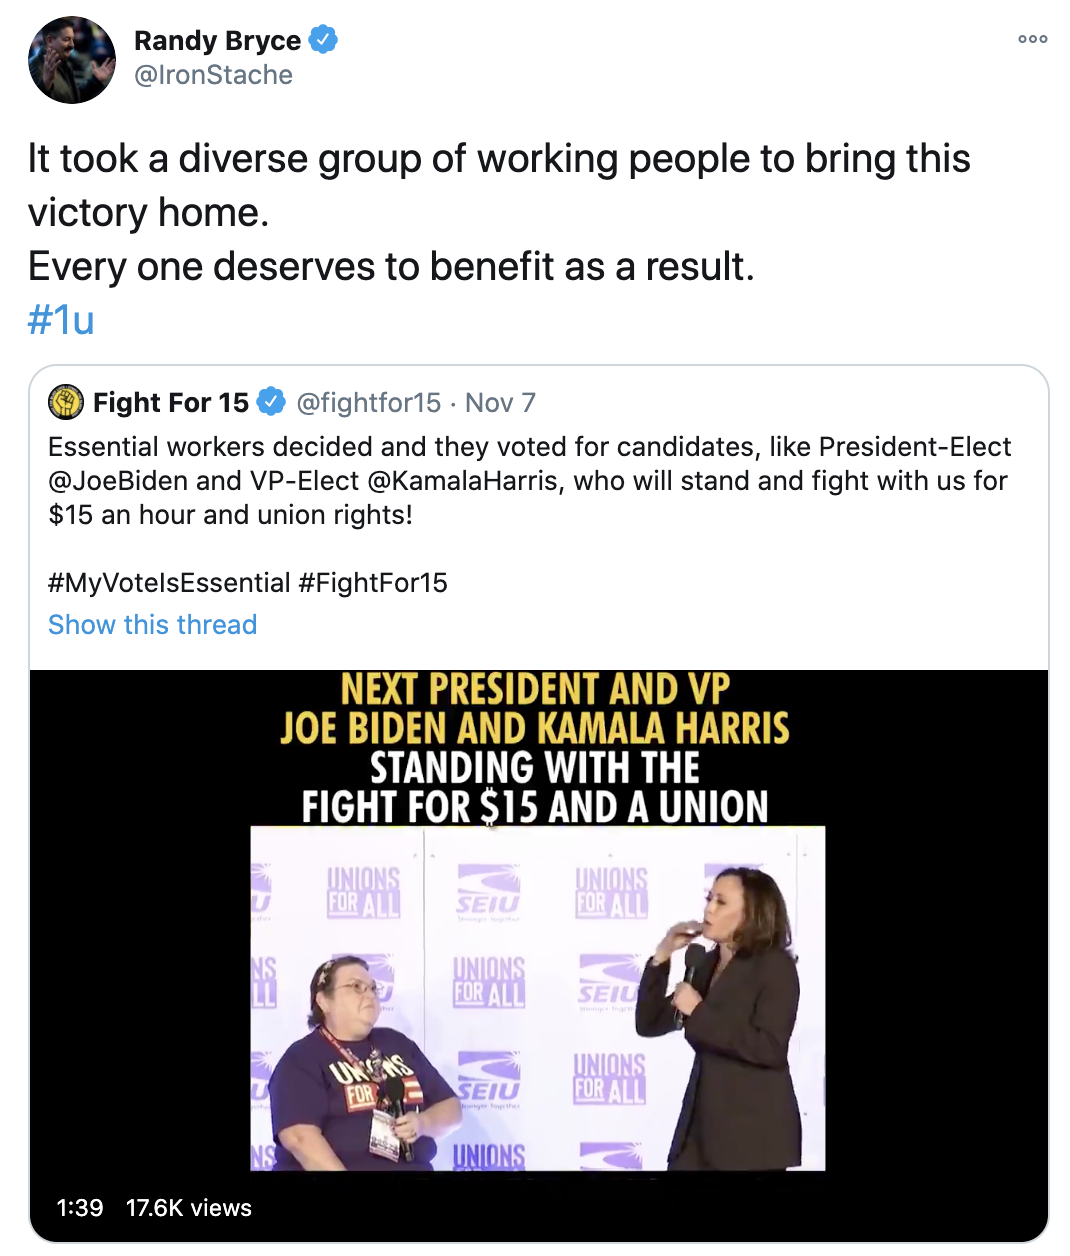Click the 17.6K views counter
The height and width of the screenshot is (1256, 1070).
pos(189,1208)
